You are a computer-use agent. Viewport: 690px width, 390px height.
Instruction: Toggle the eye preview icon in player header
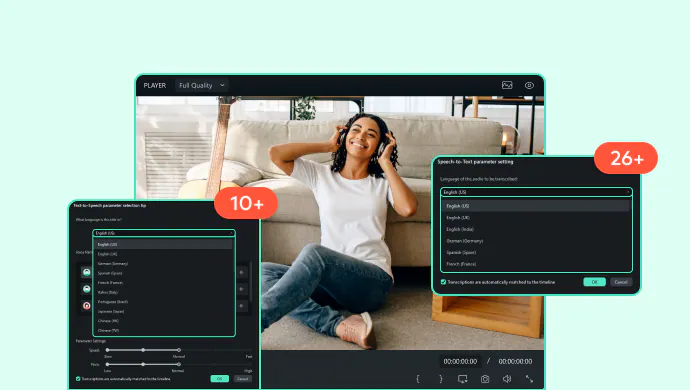click(x=529, y=85)
